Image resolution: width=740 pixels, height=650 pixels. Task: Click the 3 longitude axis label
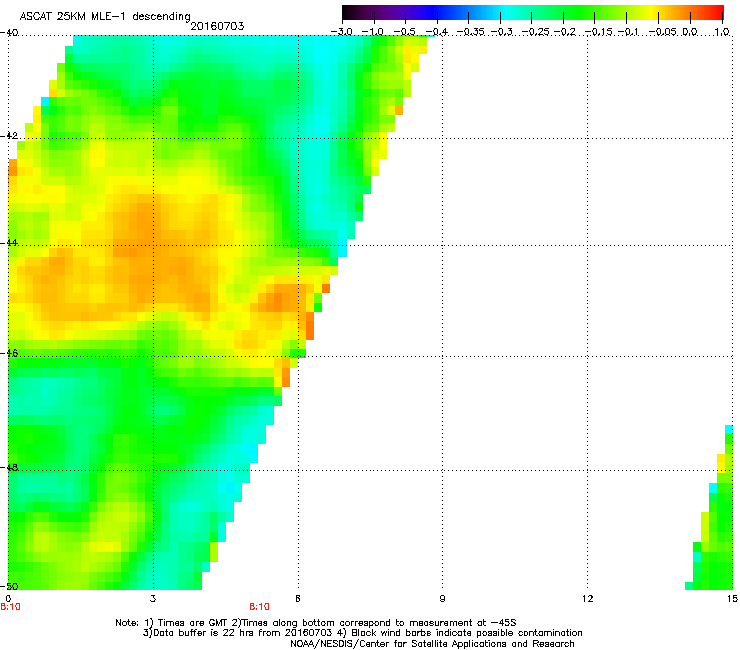(x=153, y=599)
